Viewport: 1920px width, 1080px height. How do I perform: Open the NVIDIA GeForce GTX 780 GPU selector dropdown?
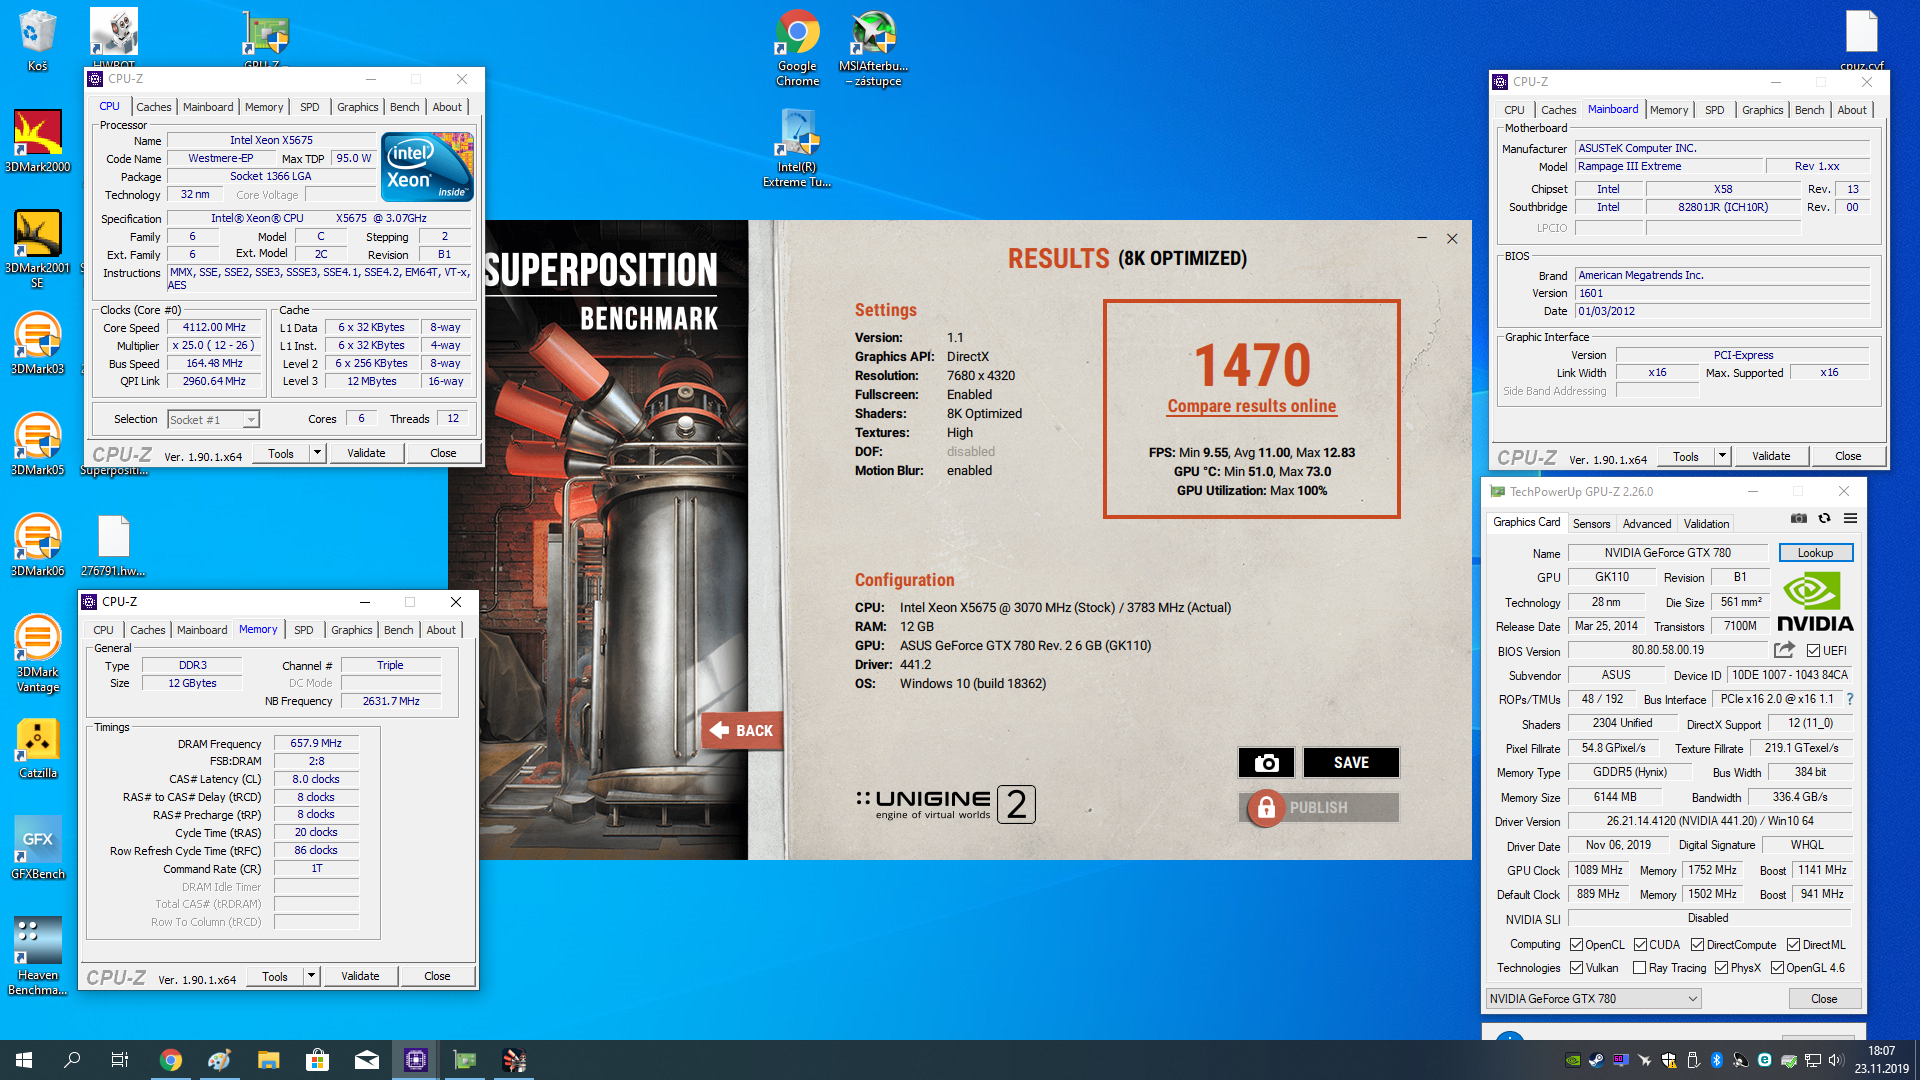[1593, 999]
